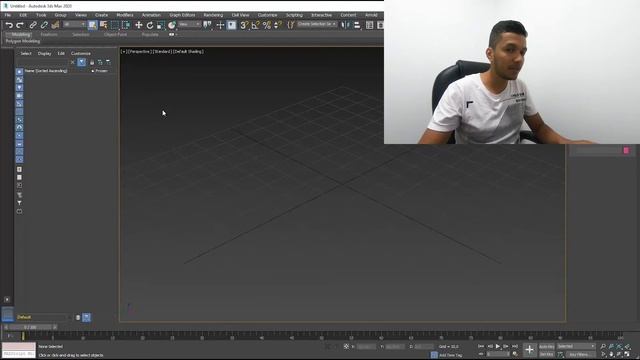640x360 pixels.
Task: Toggle 3D Snaps in the toolbar
Action: [x=244, y=25]
